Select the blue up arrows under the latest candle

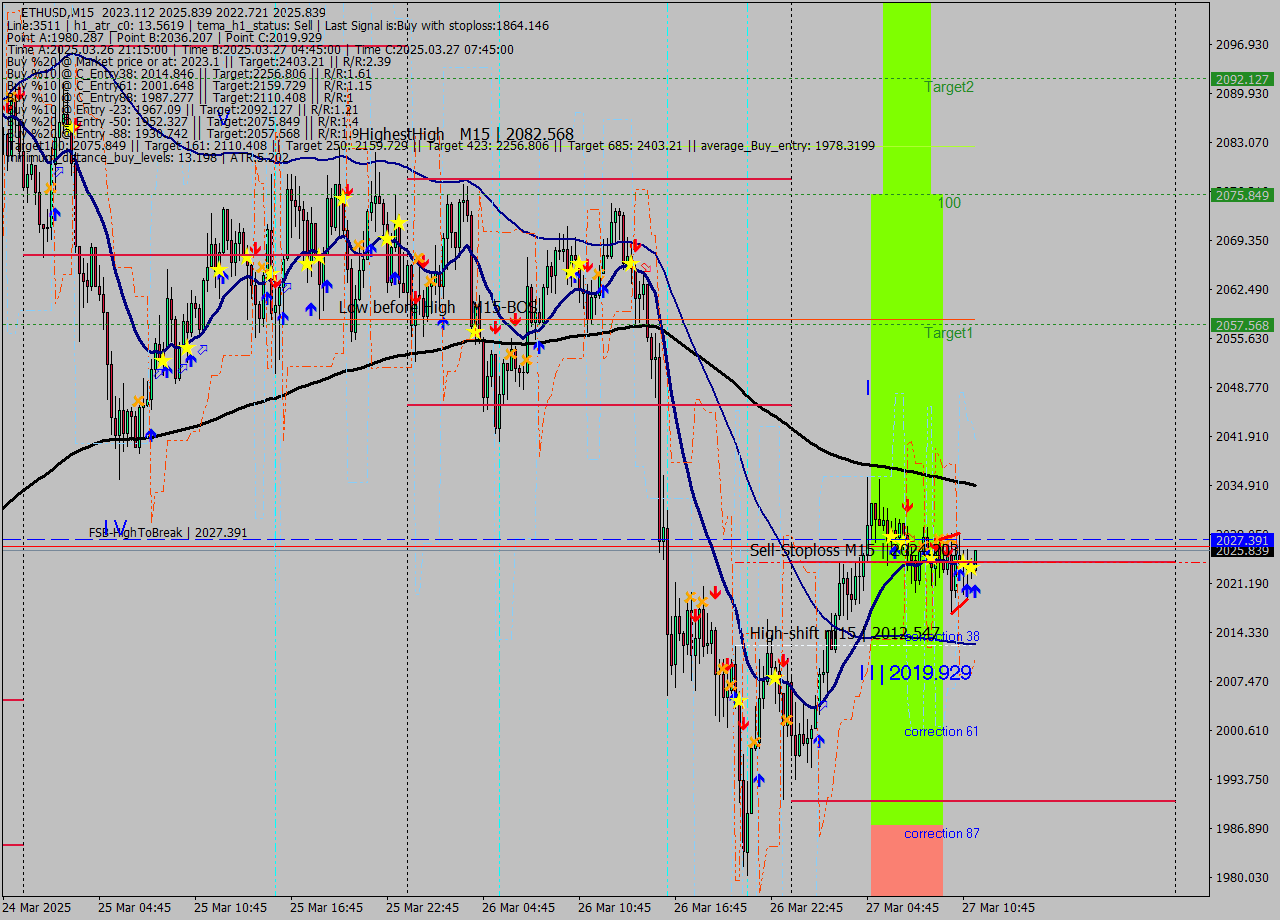click(x=970, y=591)
